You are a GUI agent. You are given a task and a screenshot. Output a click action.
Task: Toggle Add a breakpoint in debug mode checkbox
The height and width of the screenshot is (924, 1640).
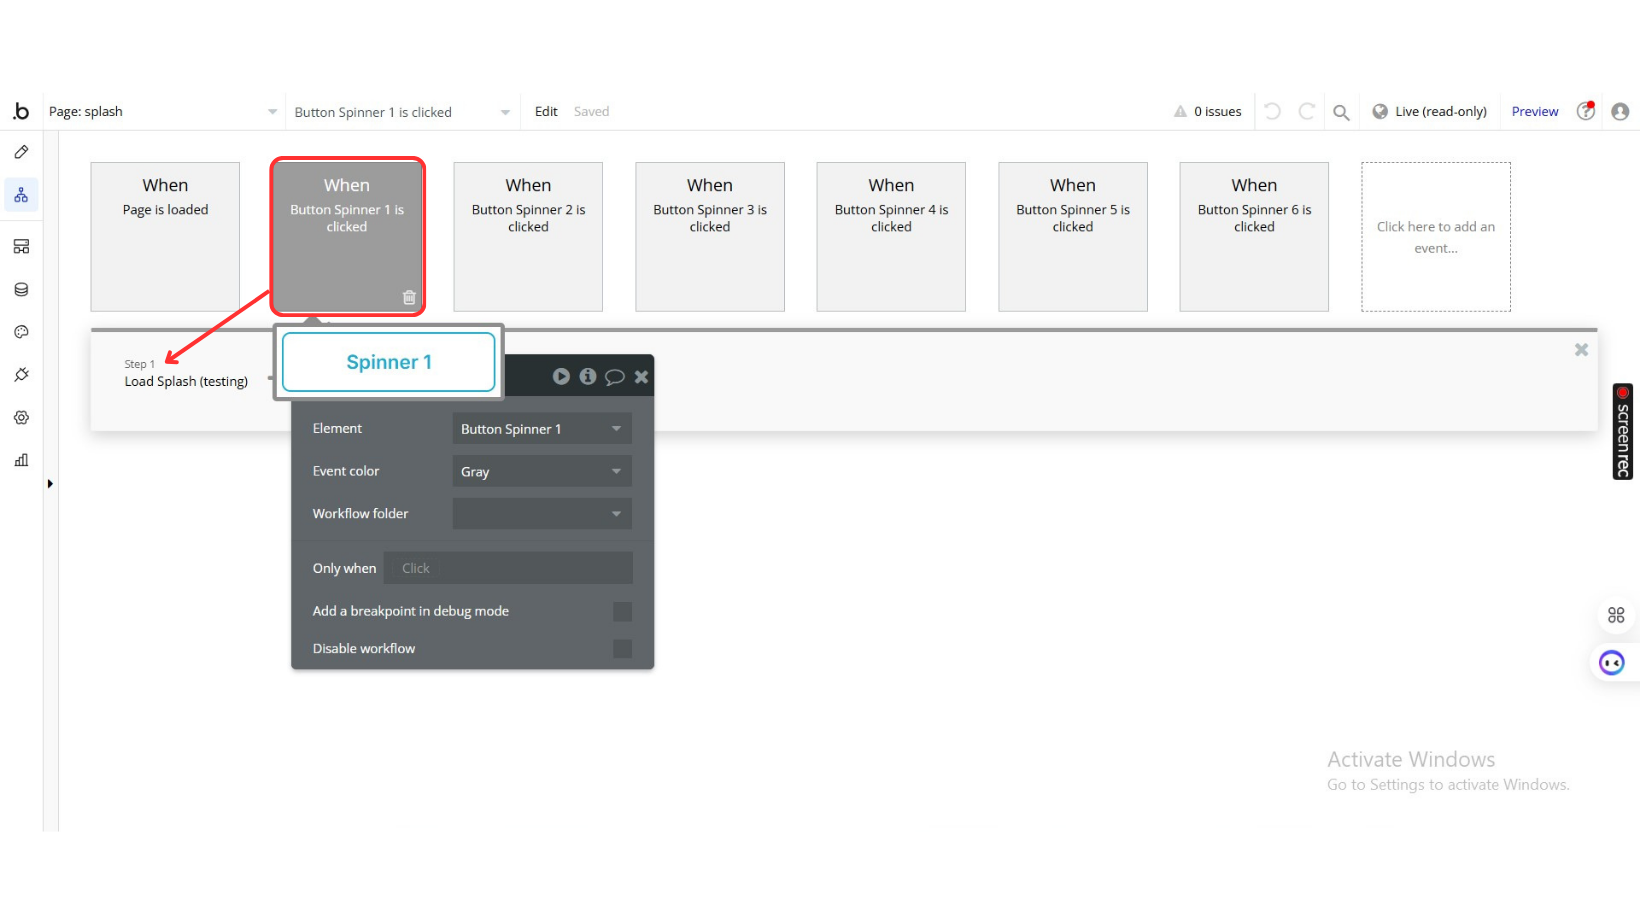click(622, 611)
